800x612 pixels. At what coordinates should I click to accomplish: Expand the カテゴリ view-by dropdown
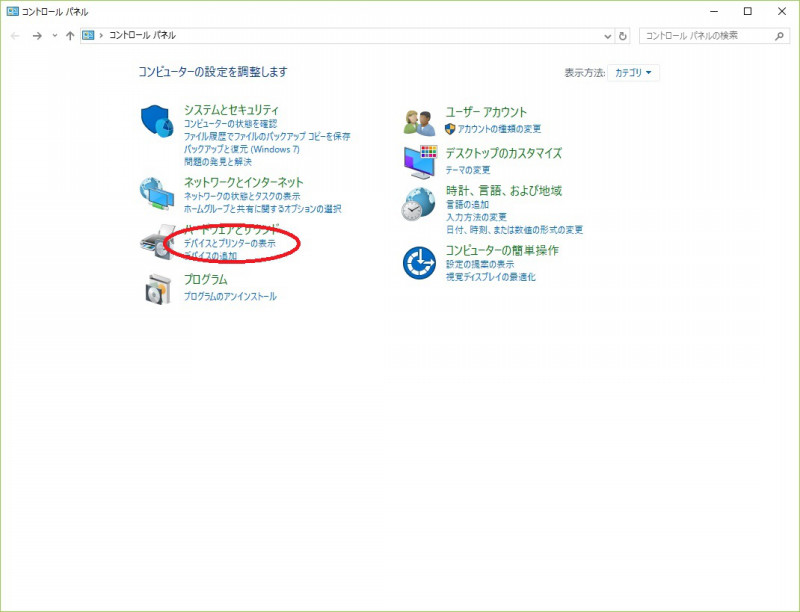pyautogui.click(x=633, y=73)
